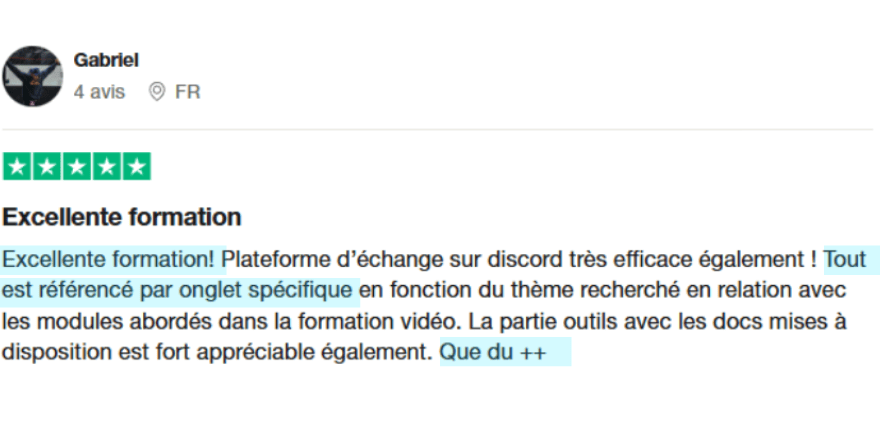Click the location pin icon
This screenshot has height=440, width=880.
(x=157, y=91)
